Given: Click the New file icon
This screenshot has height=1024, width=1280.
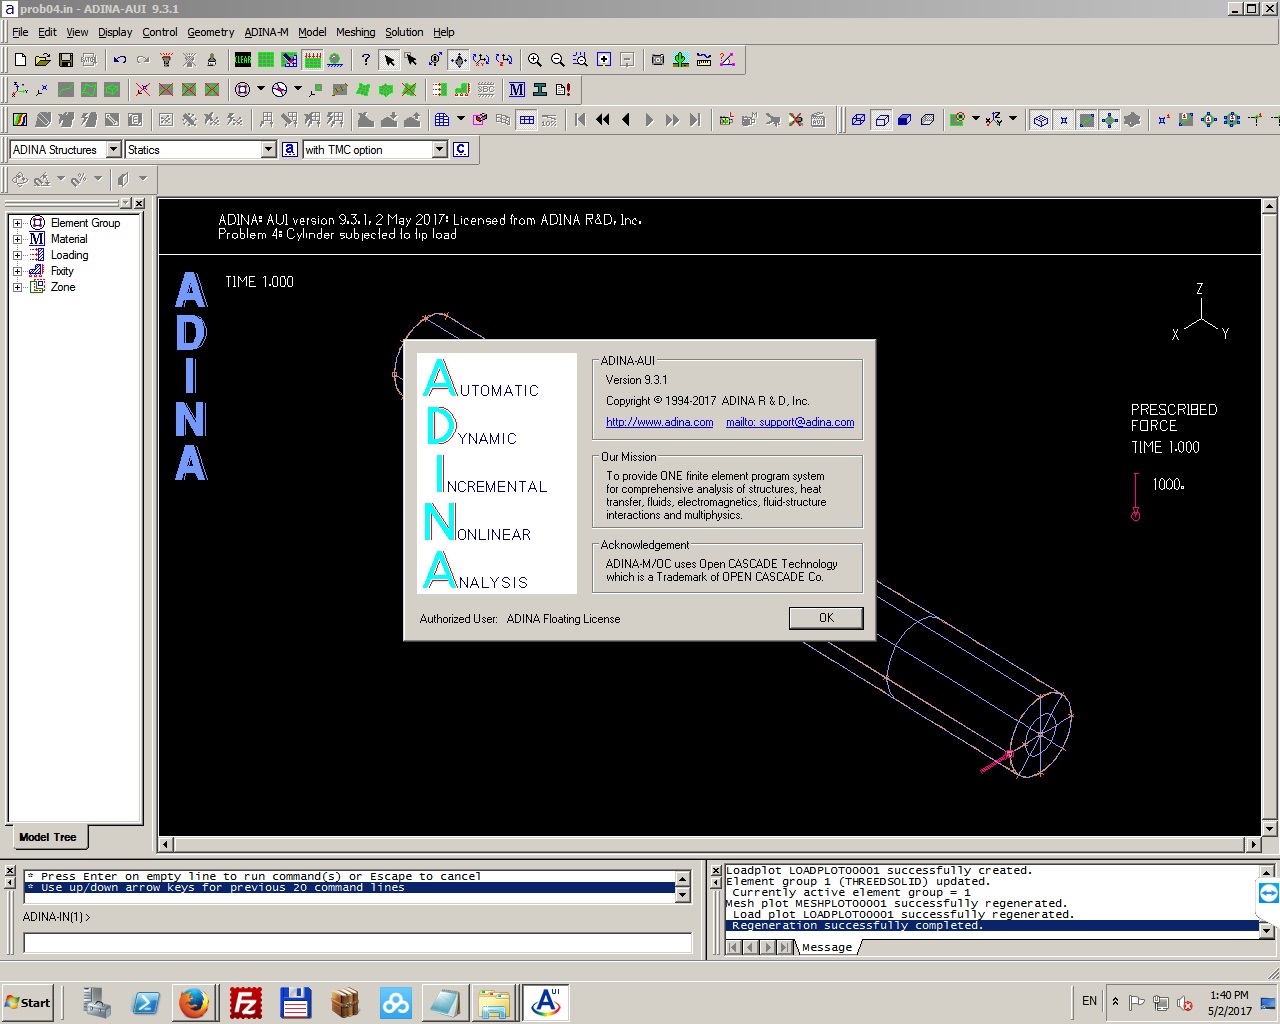Looking at the screenshot, I should coord(20,60).
